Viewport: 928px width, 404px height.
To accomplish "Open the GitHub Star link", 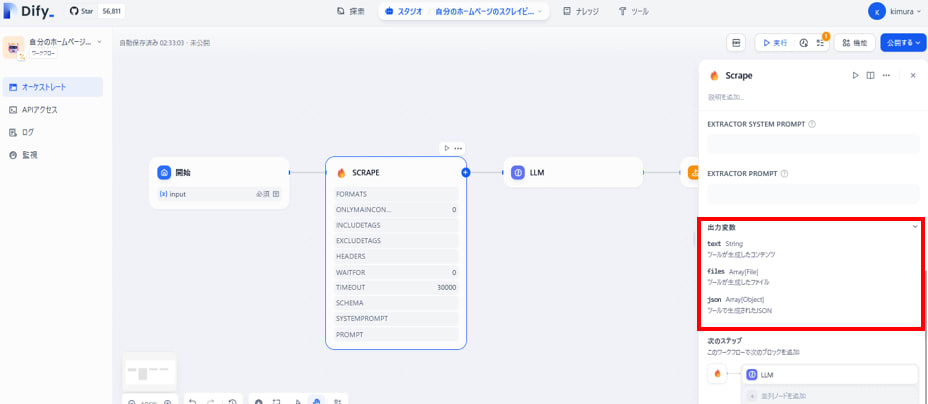I will click(82, 11).
